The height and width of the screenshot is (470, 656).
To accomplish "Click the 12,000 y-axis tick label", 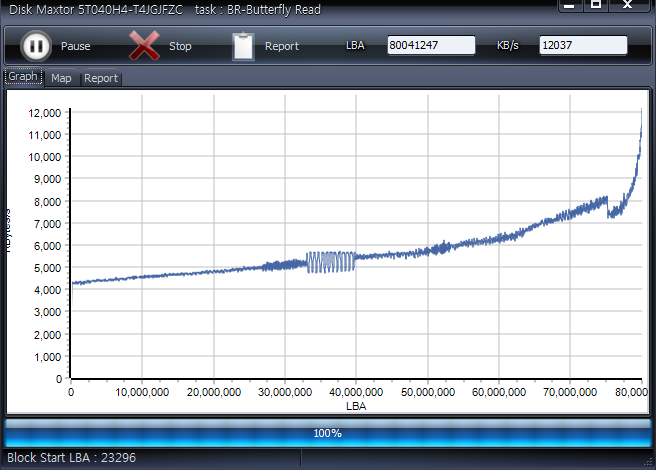I will coord(46,112).
